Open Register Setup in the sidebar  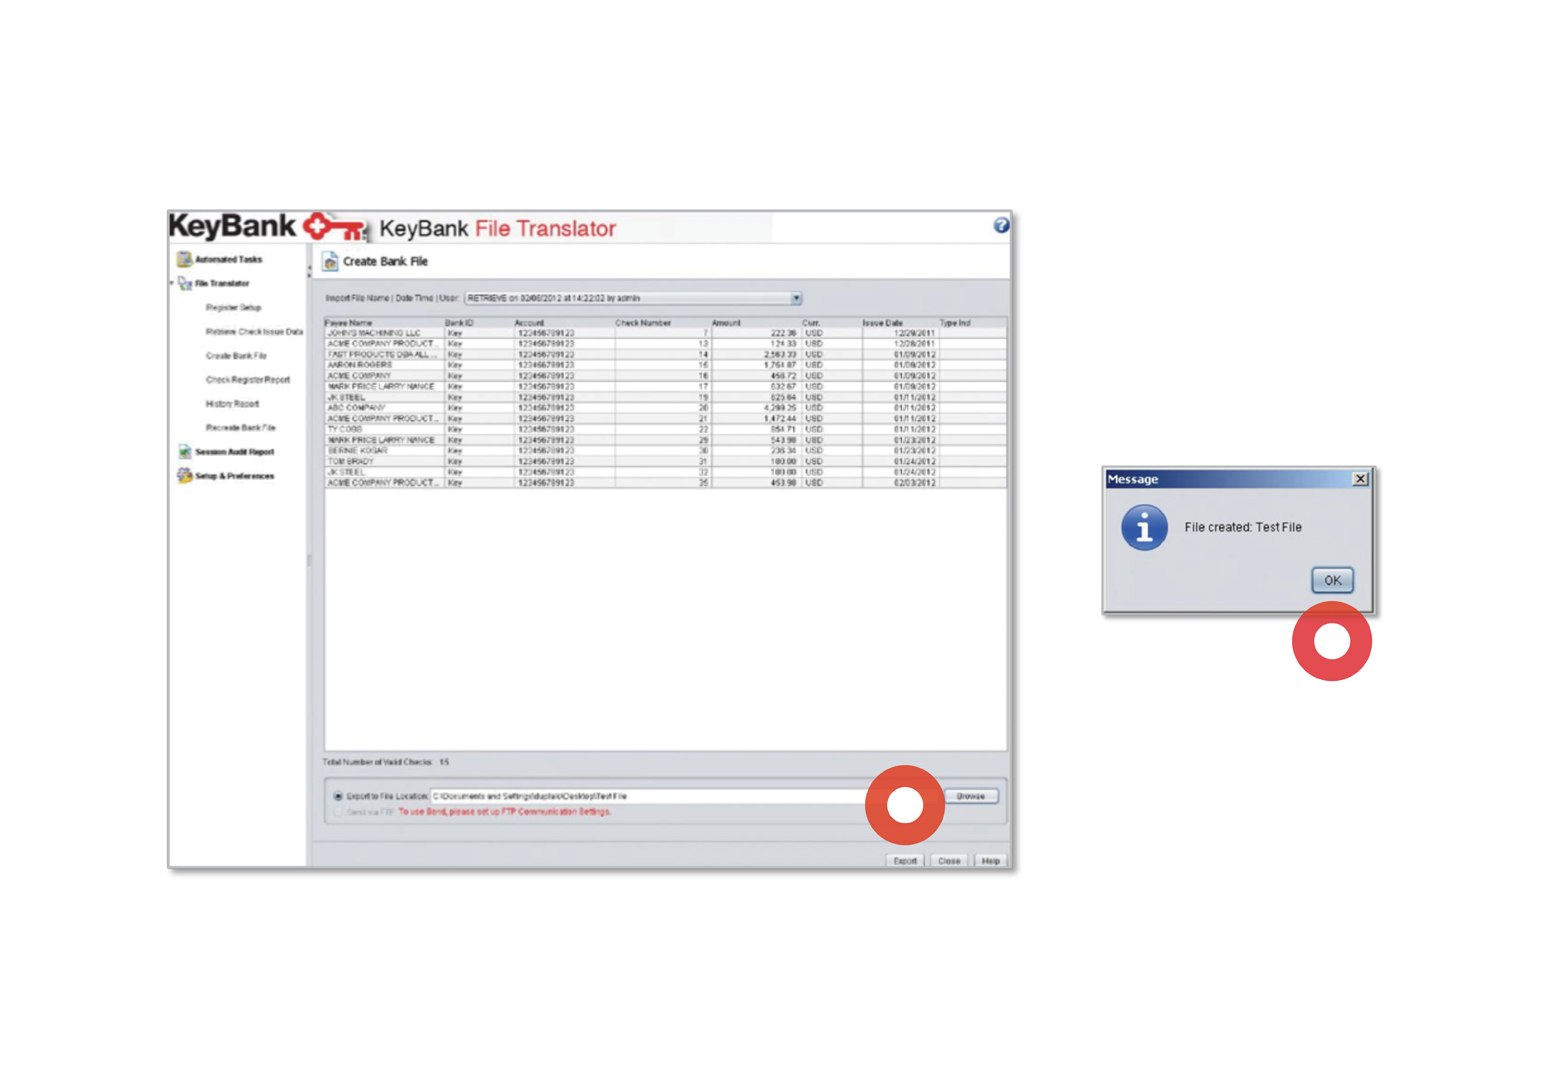tap(233, 308)
